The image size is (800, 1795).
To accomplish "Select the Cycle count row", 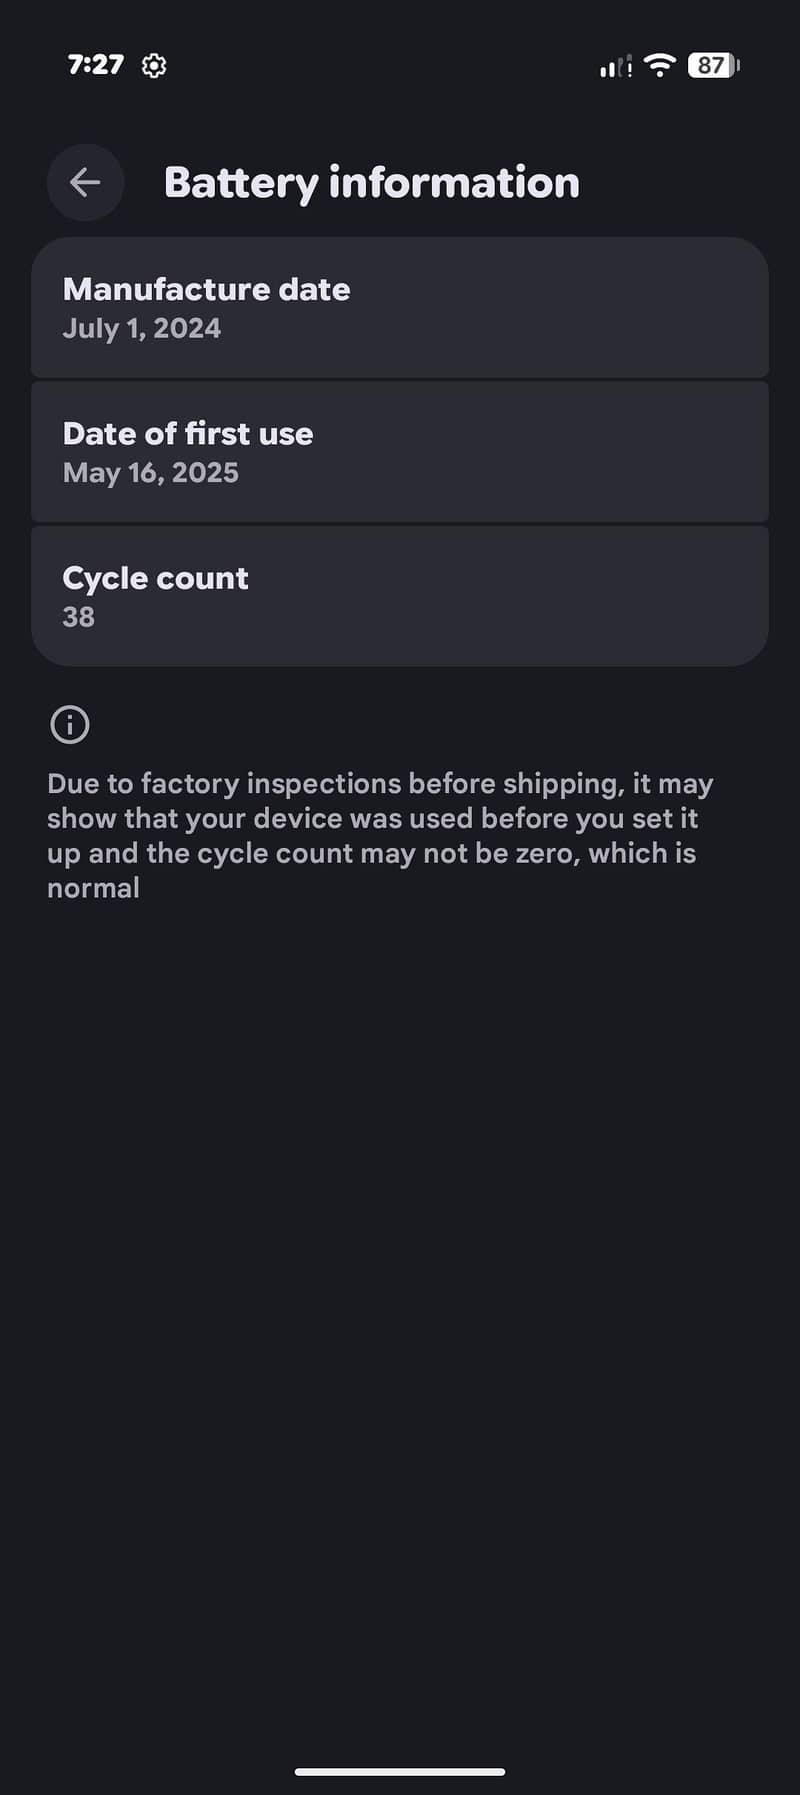I will tap(400, 596).
